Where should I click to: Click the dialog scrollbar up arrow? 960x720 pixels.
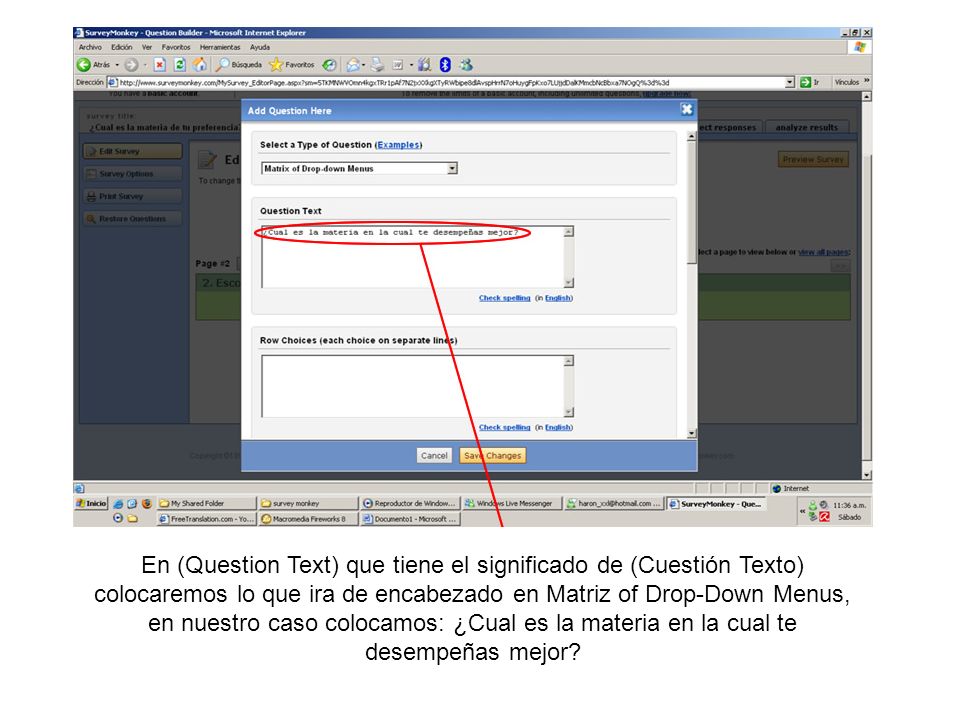691,137
